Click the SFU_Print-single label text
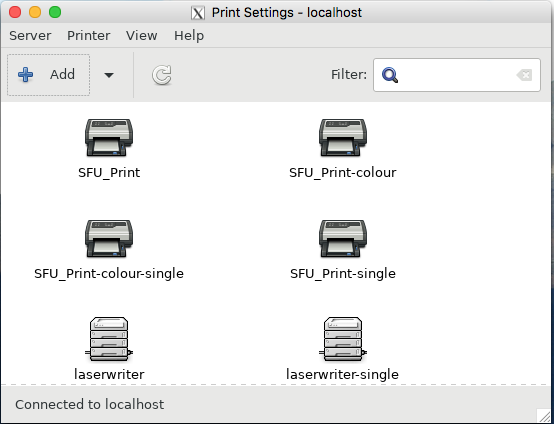The image size is (554, 424). tap(343, 273)
